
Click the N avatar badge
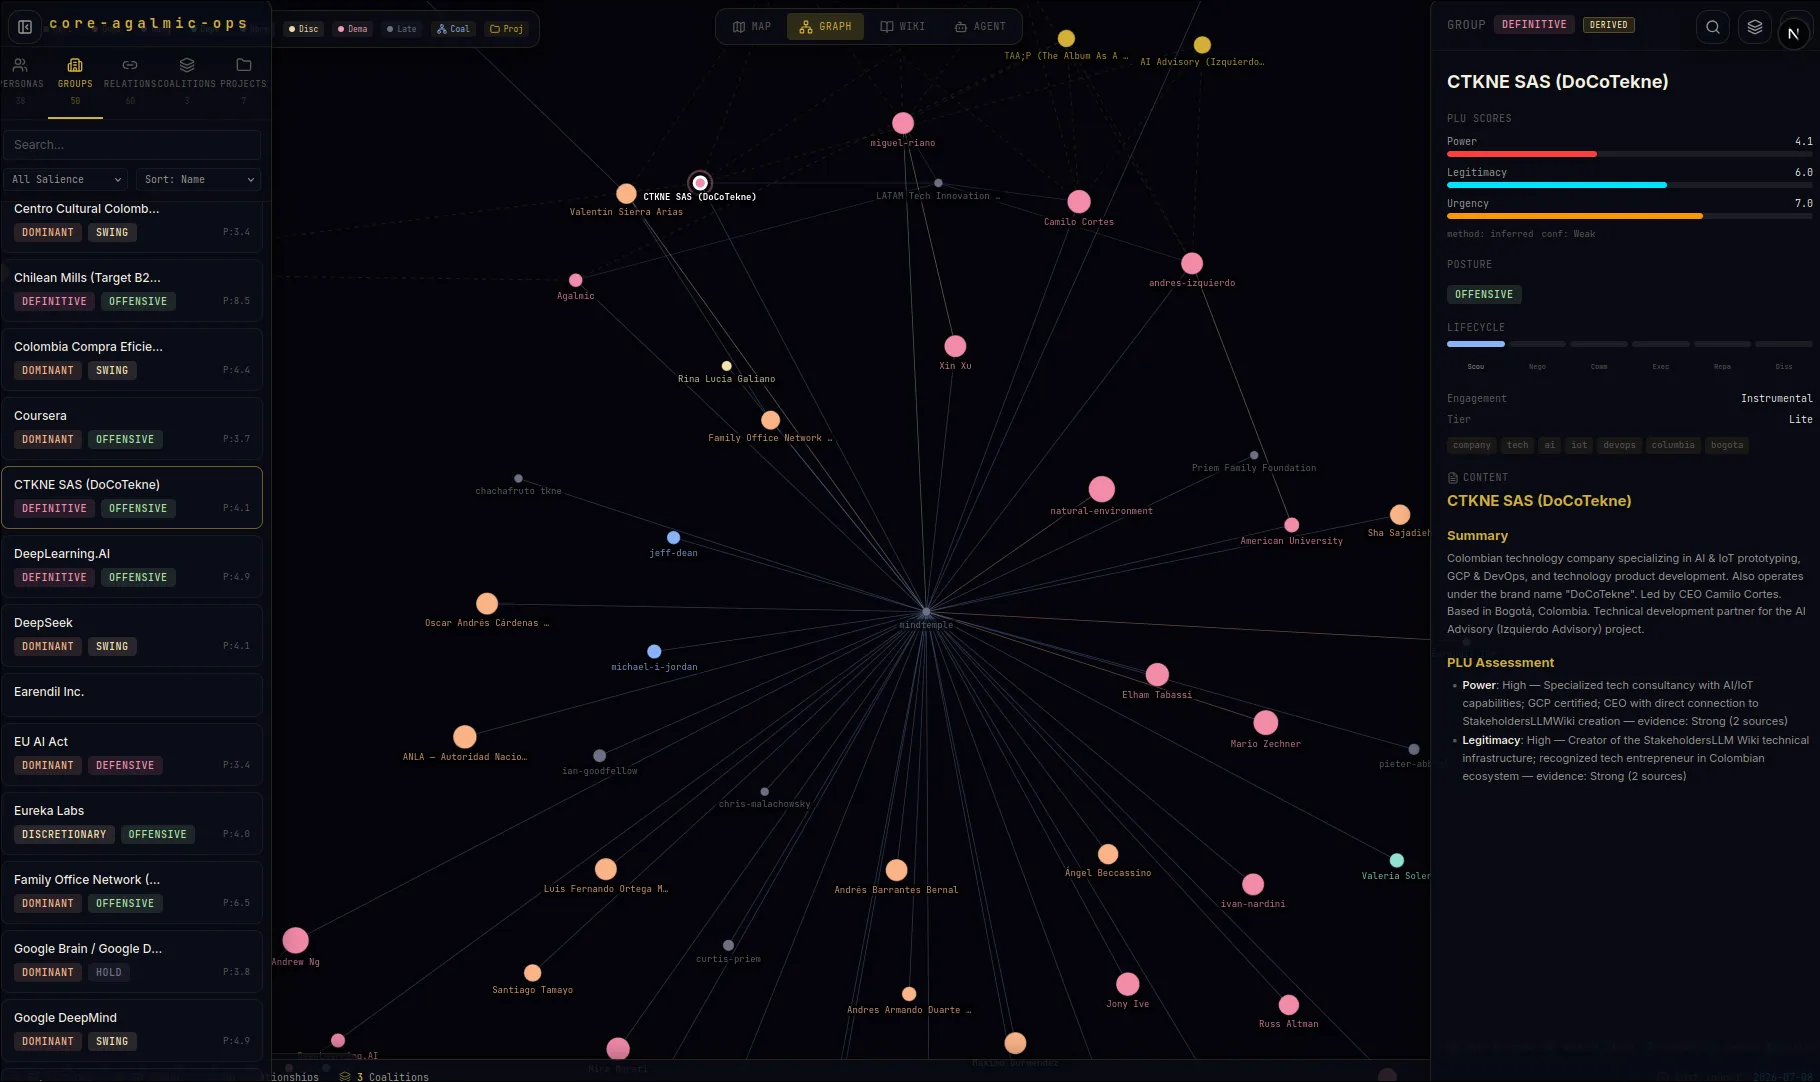pyautogui.click(x=1794, y=33)
